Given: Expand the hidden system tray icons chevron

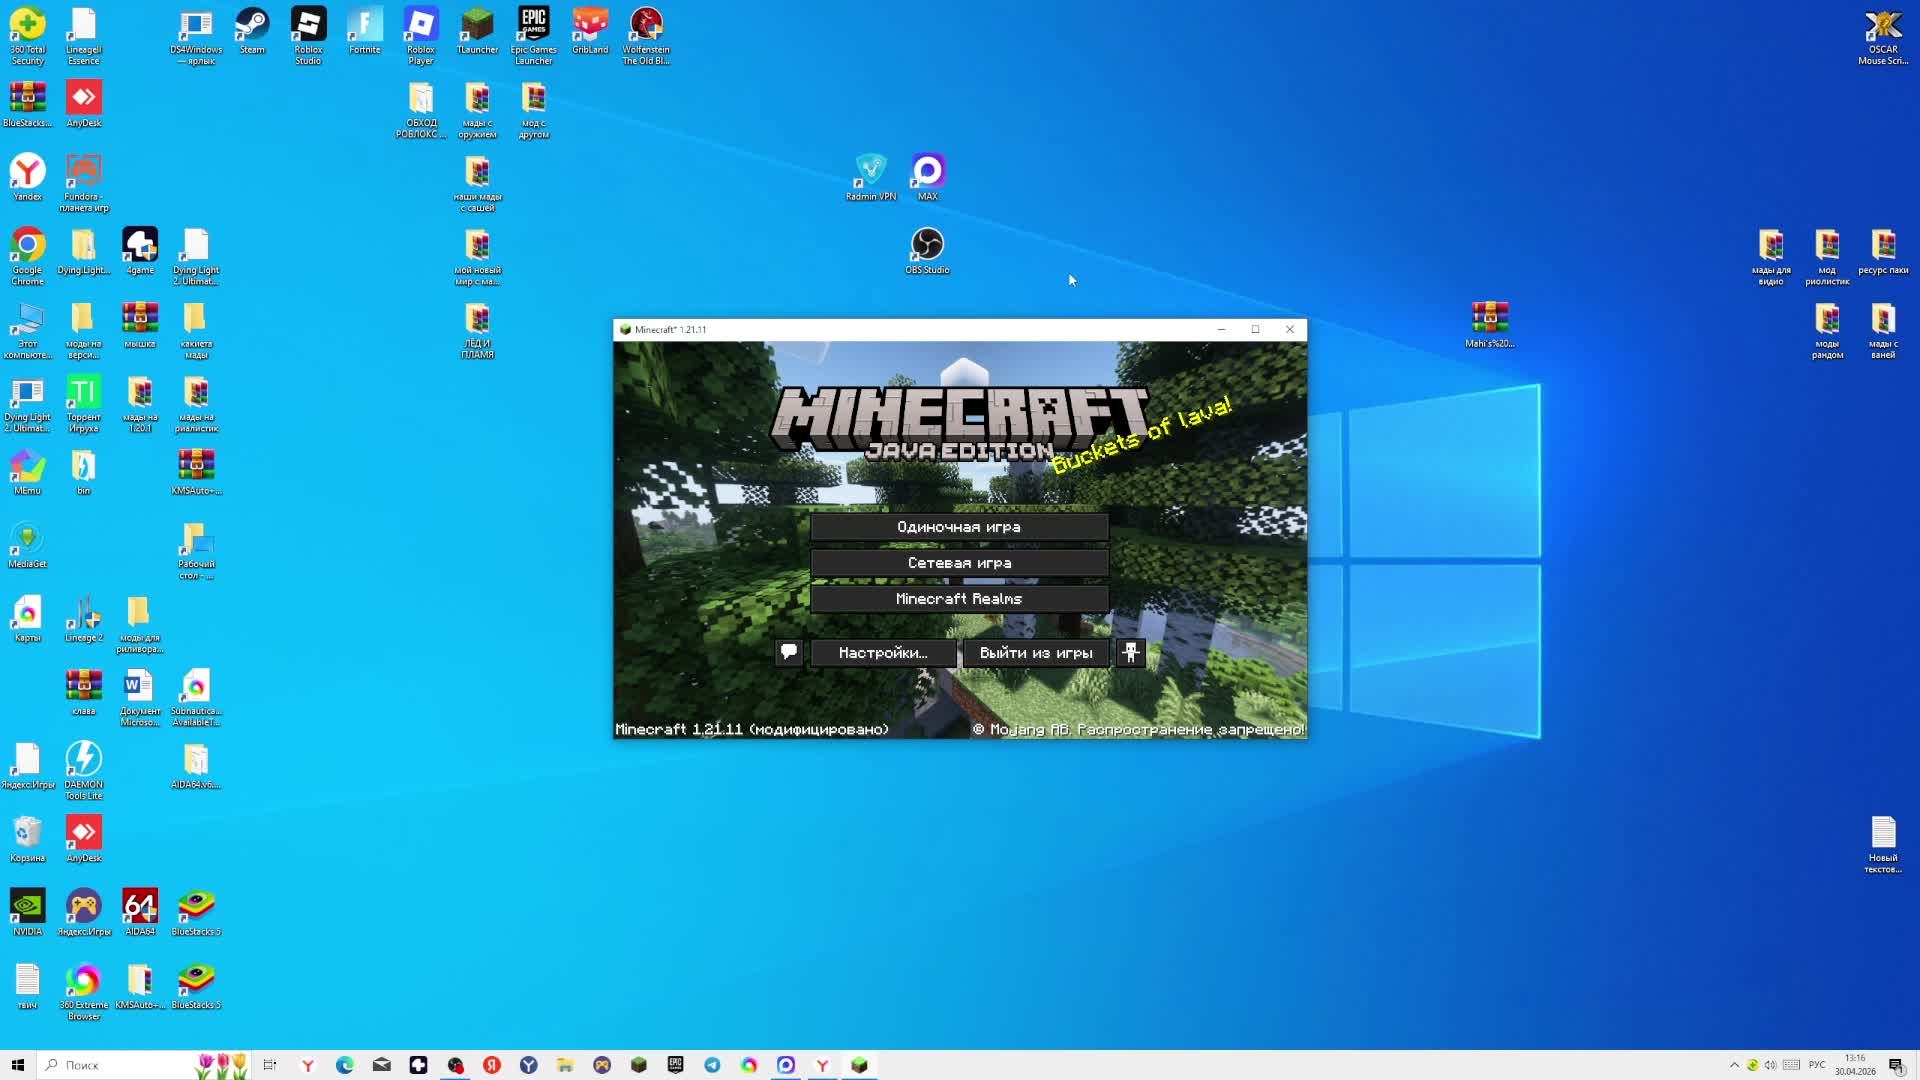Looking at the screenshot, I should click(1734, 1065).
